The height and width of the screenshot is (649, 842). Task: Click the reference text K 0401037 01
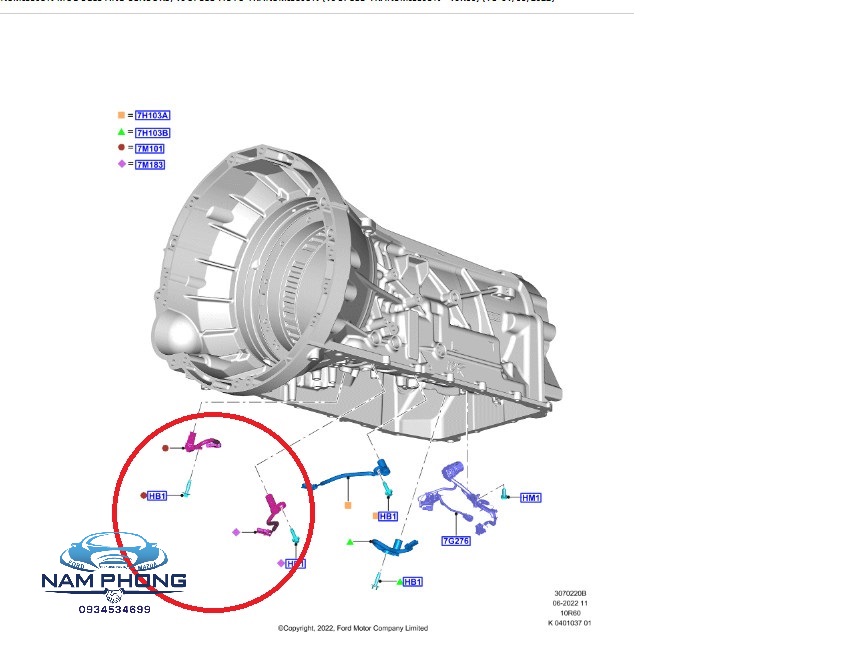[x=569, y=623]
